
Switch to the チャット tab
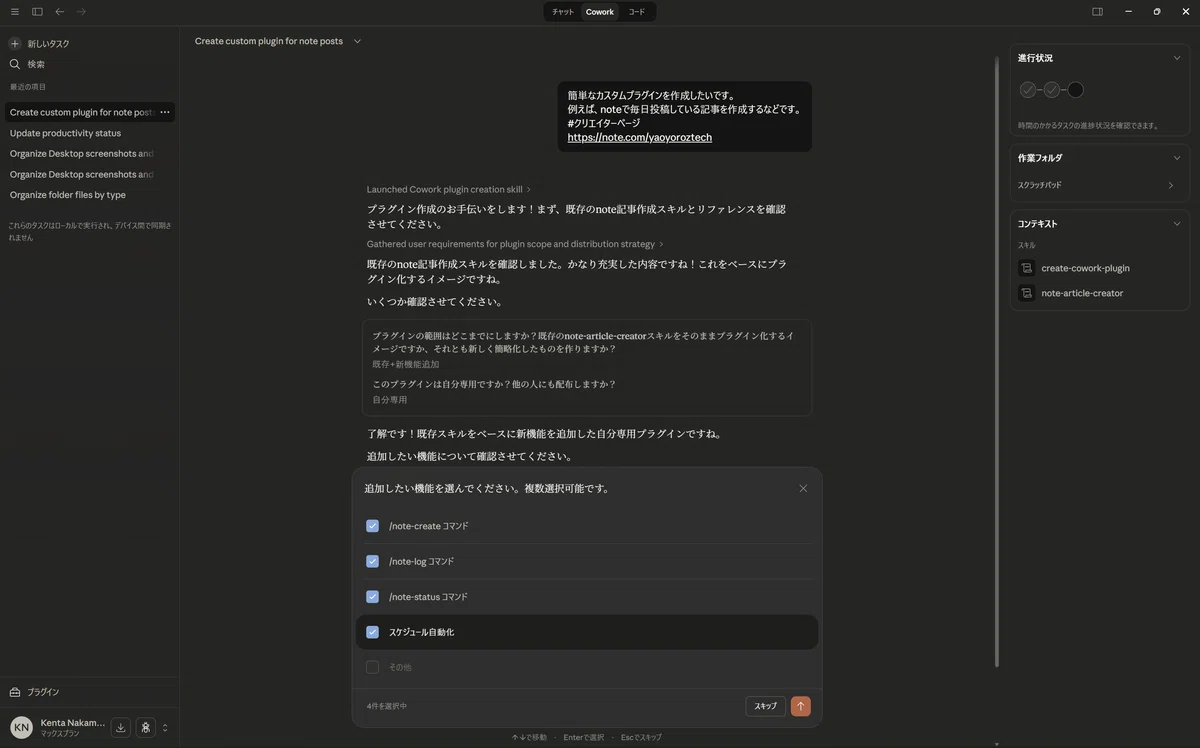(x=563, y=12)
